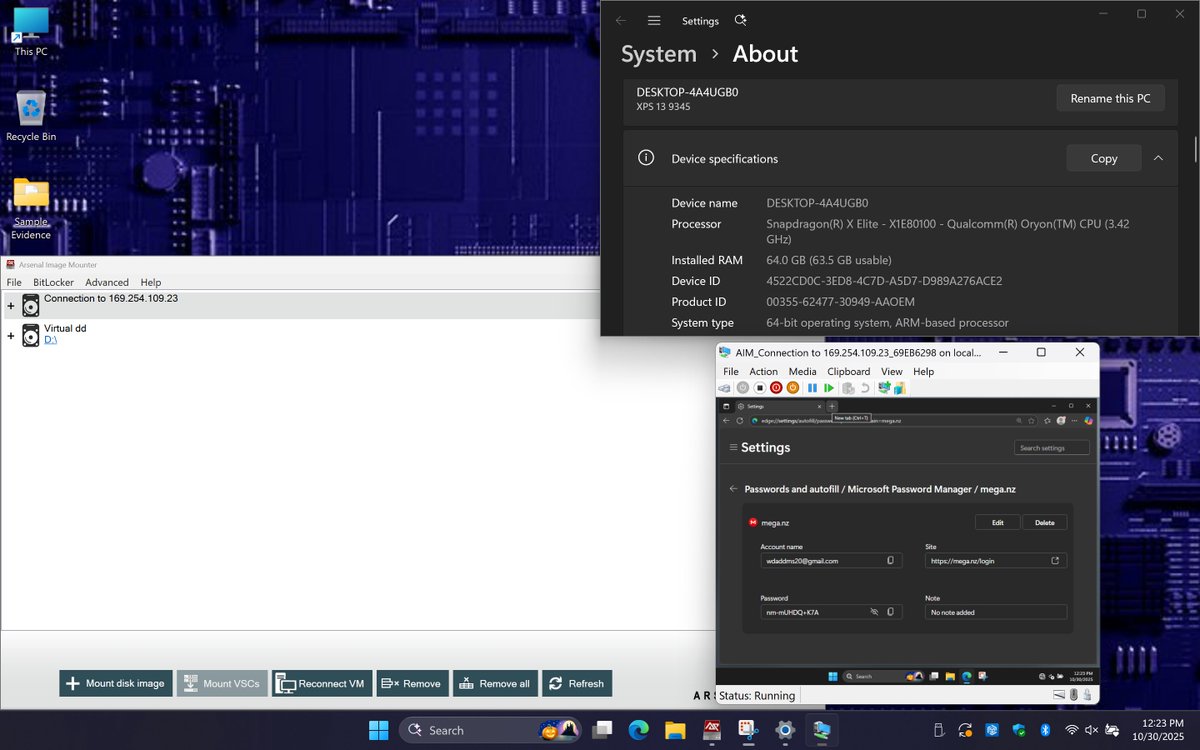
Task: Copy the mega.nz account name
Action: coord(890,561)
